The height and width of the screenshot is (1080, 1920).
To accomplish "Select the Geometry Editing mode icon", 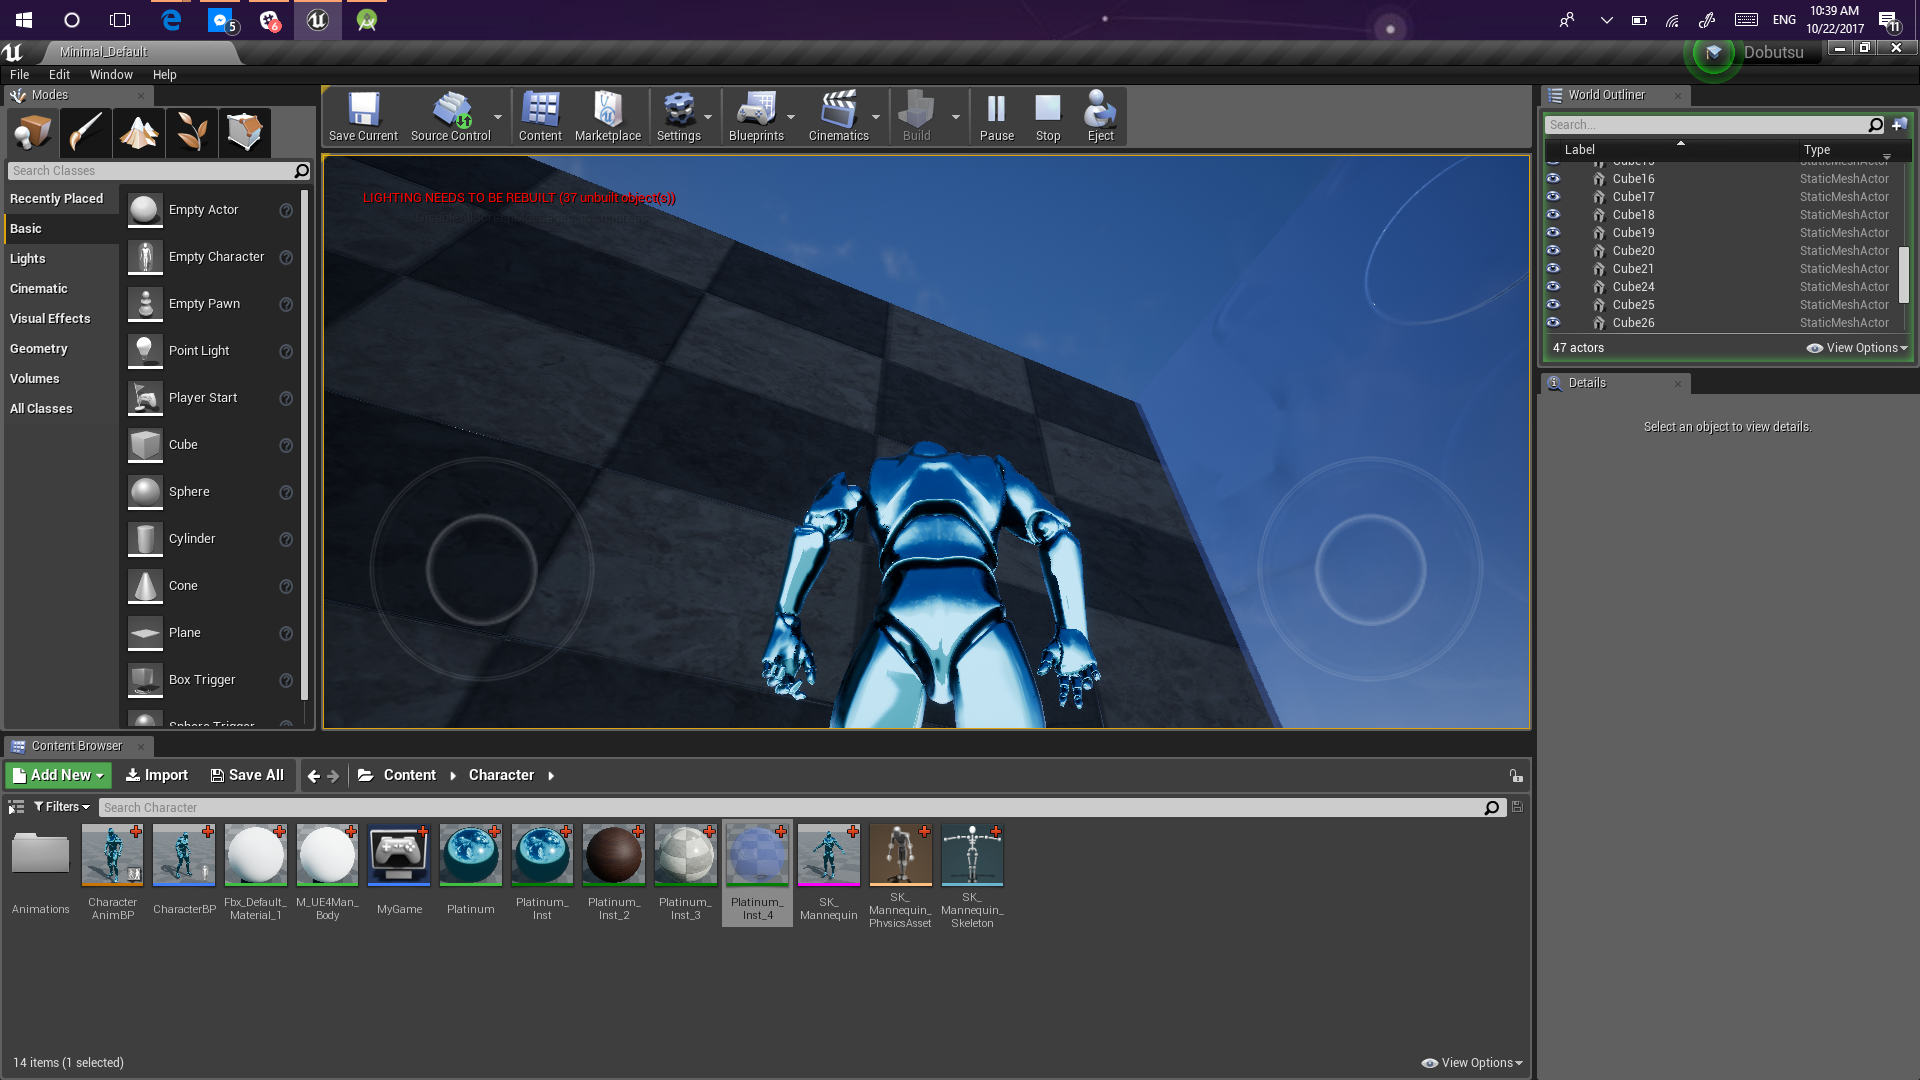I will coord(244,132).
